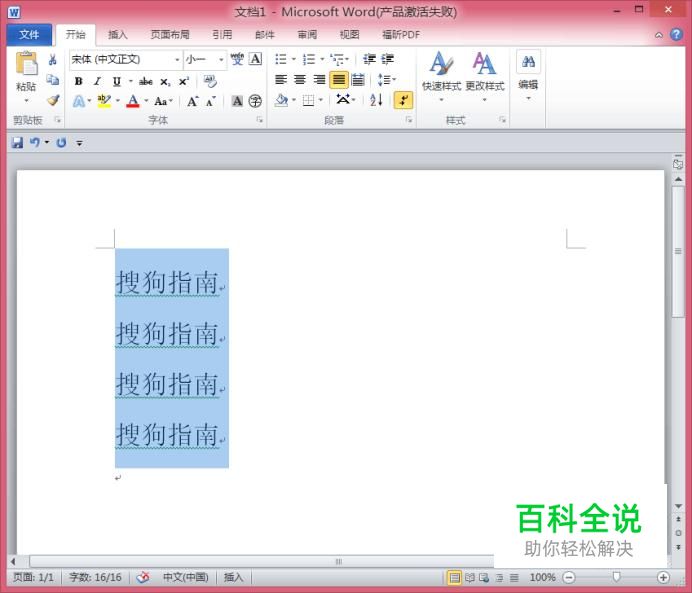
Task: Open Quick Styles gallery
Action: (441, 76)
